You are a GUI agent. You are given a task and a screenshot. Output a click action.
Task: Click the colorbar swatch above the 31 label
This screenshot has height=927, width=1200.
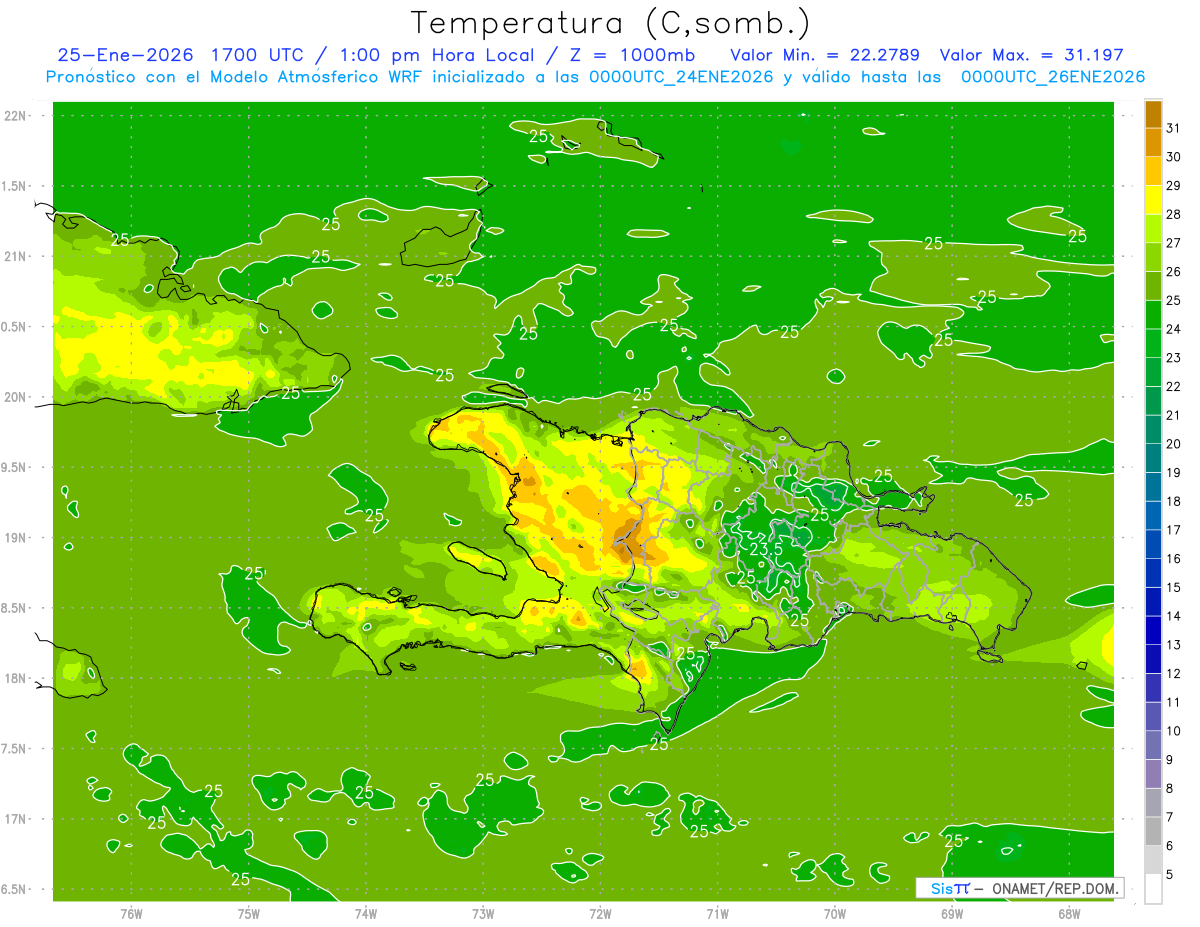[x=1153, y=114]
